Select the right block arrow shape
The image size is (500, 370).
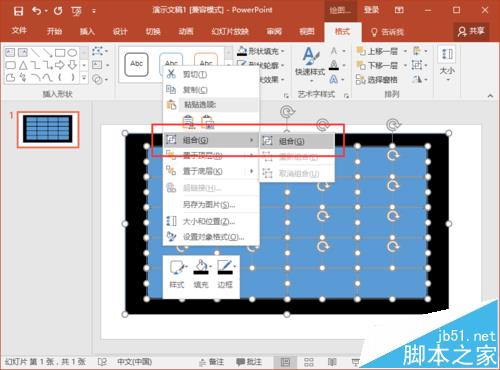click(60, 65)
